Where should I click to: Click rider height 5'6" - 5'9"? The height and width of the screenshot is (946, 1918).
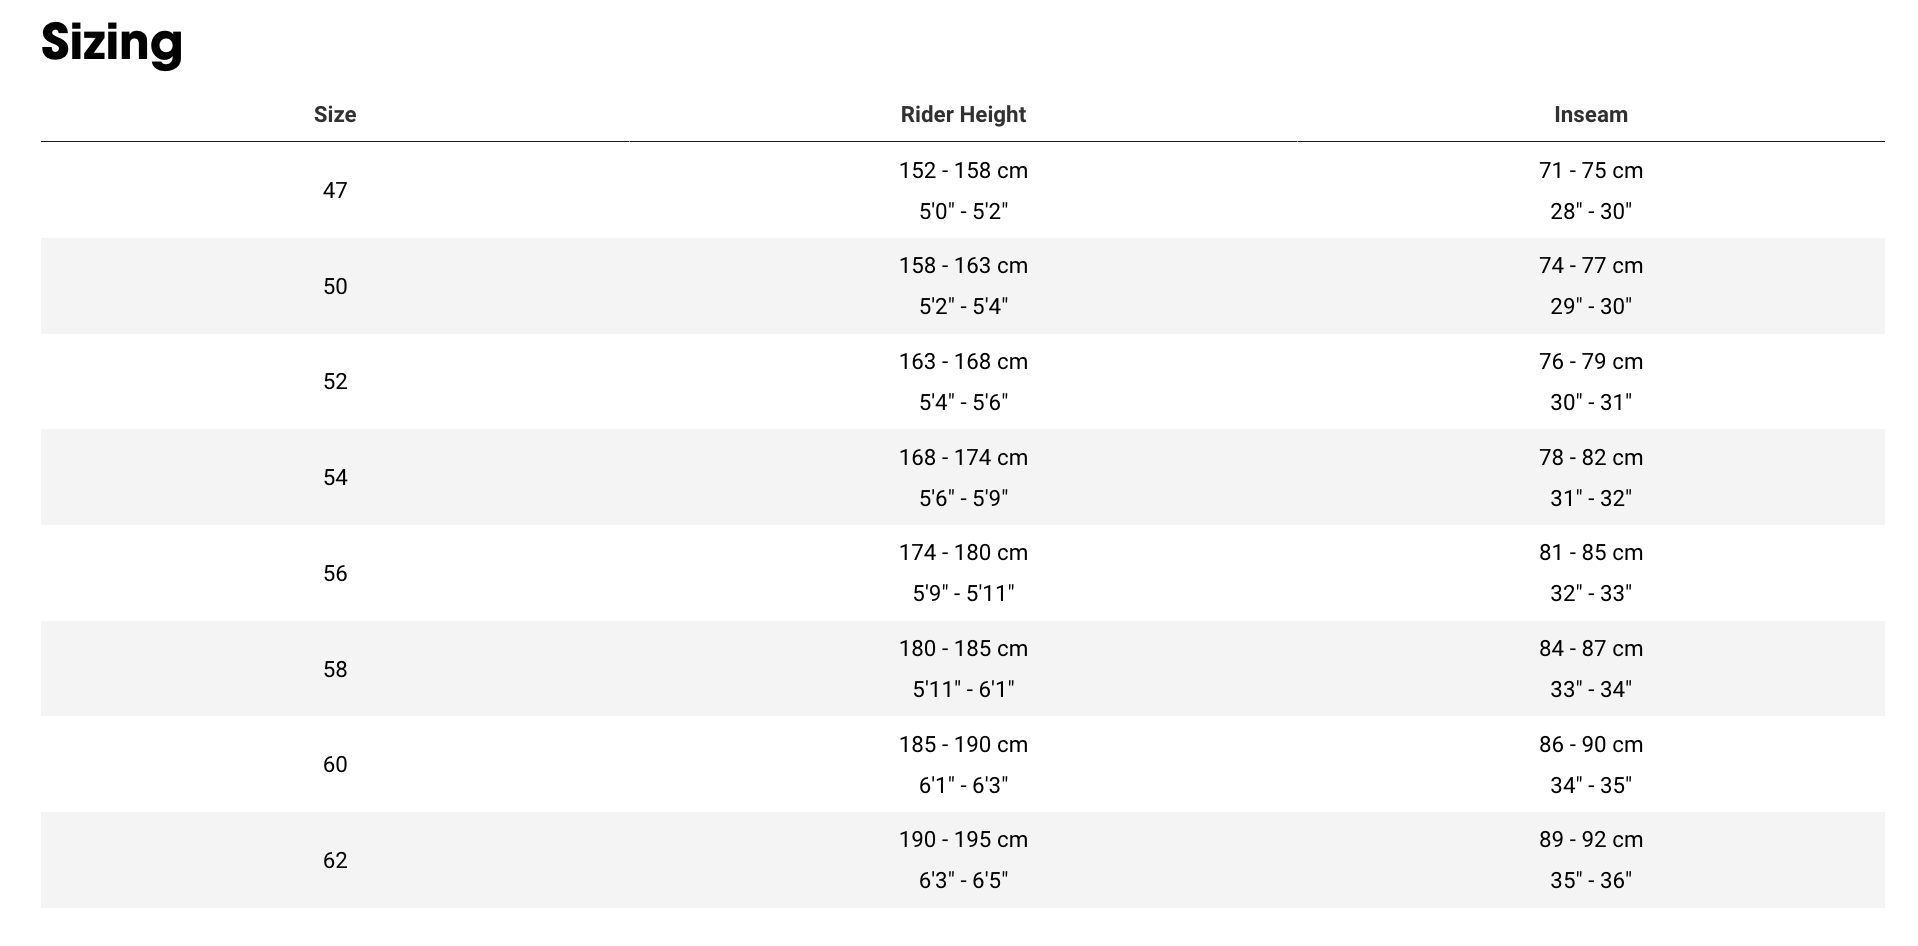(963, 498)
